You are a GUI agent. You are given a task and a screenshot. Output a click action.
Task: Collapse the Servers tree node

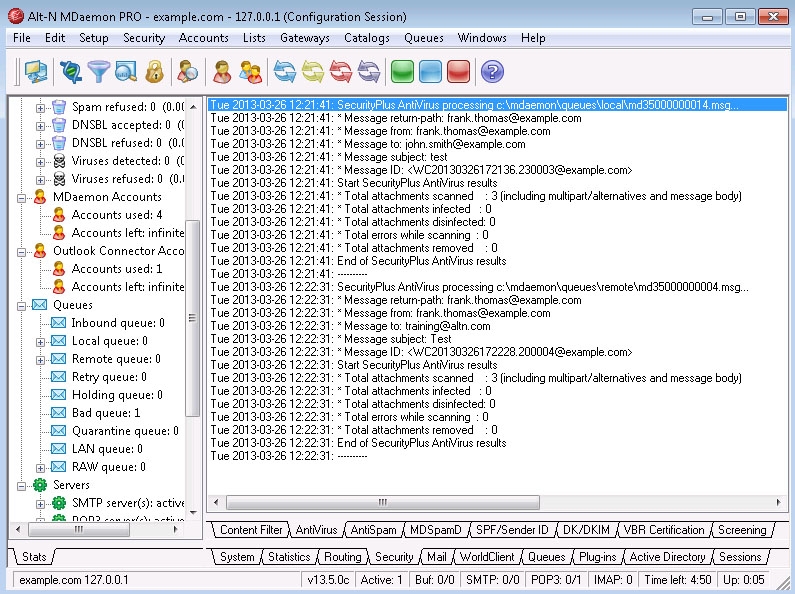point(21,486)
